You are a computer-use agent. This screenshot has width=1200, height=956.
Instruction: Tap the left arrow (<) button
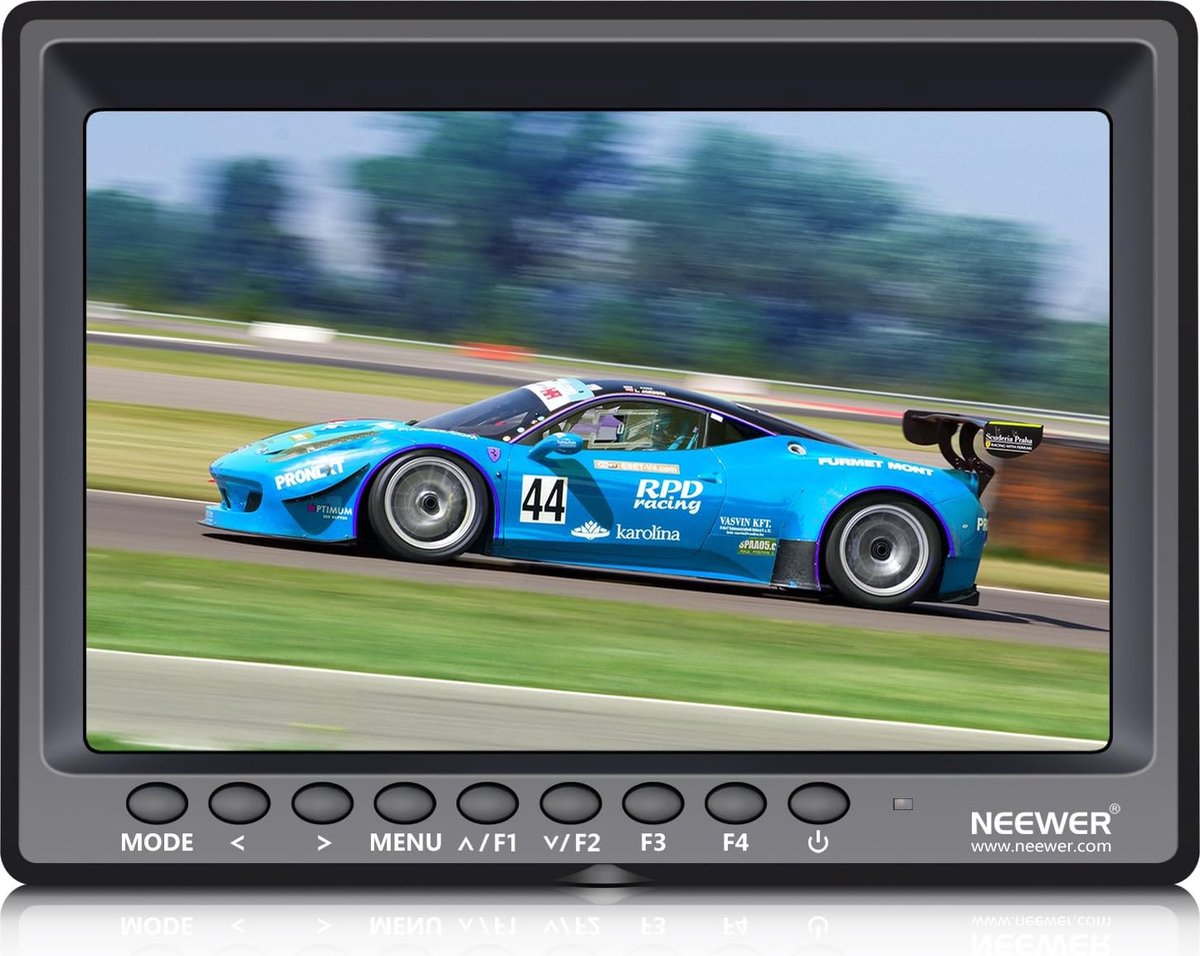[x=239, y=803]
